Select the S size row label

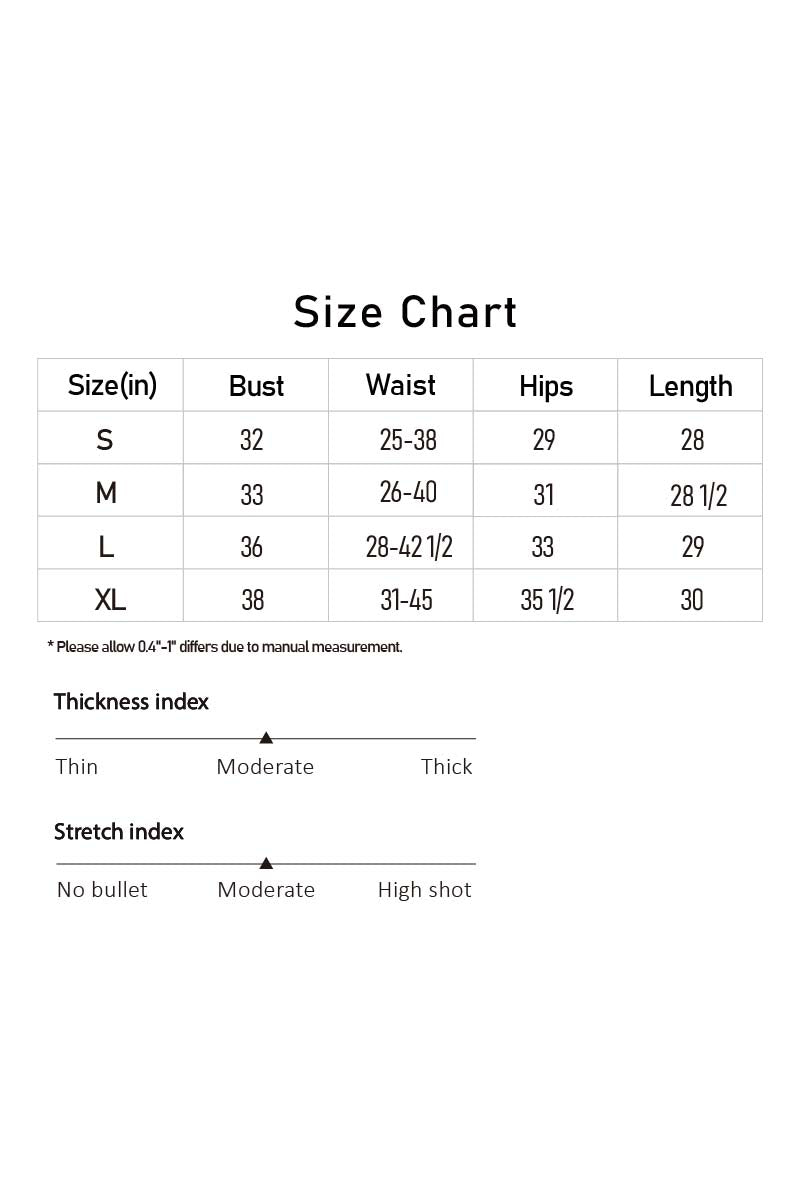click(x=105, y=439)
